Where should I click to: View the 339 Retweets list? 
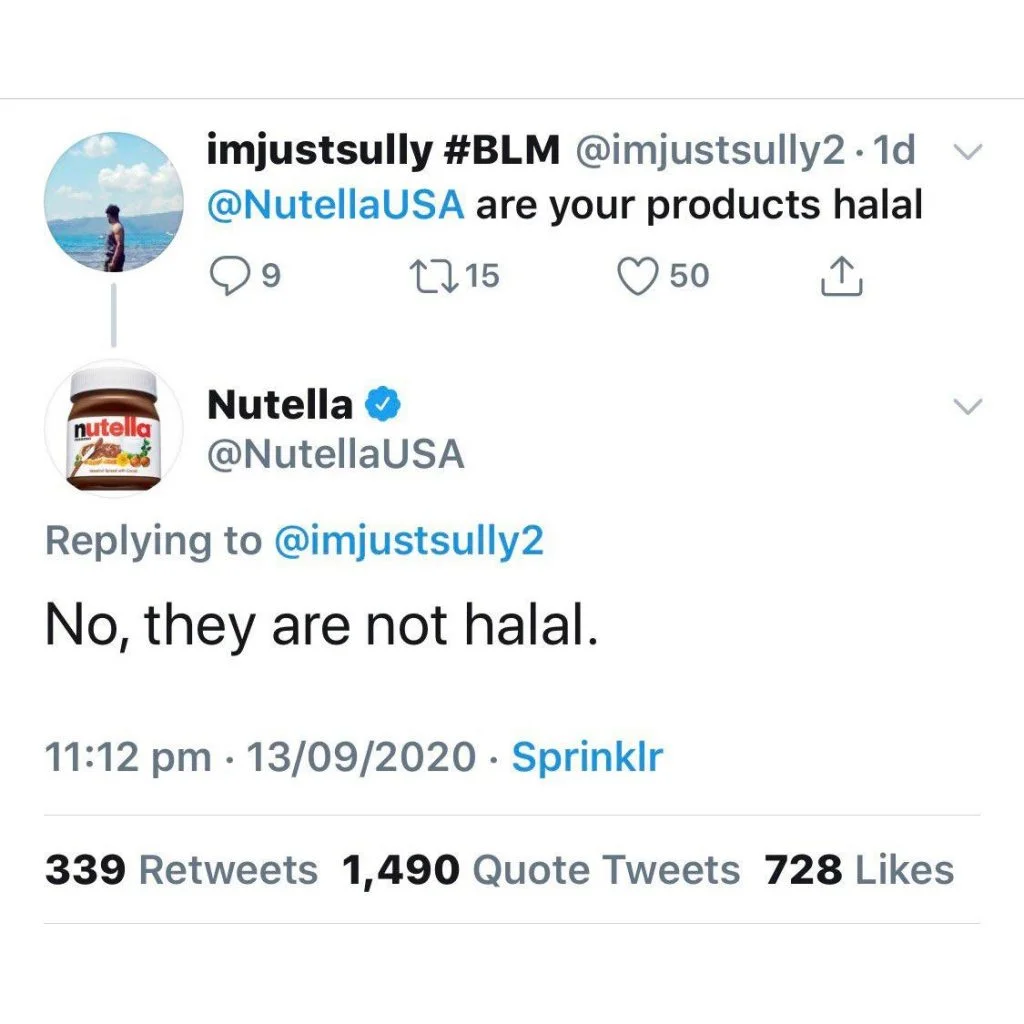(181, 870)
